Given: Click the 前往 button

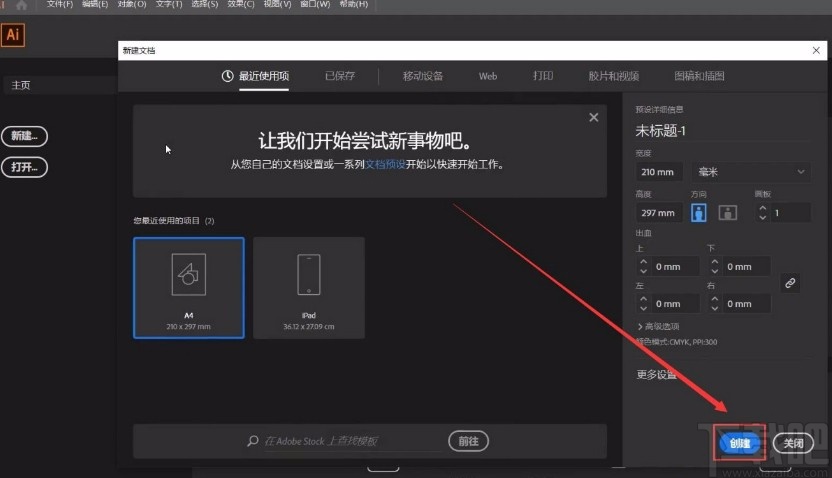Looking at the screenshot, I should (x=468, y=441).
